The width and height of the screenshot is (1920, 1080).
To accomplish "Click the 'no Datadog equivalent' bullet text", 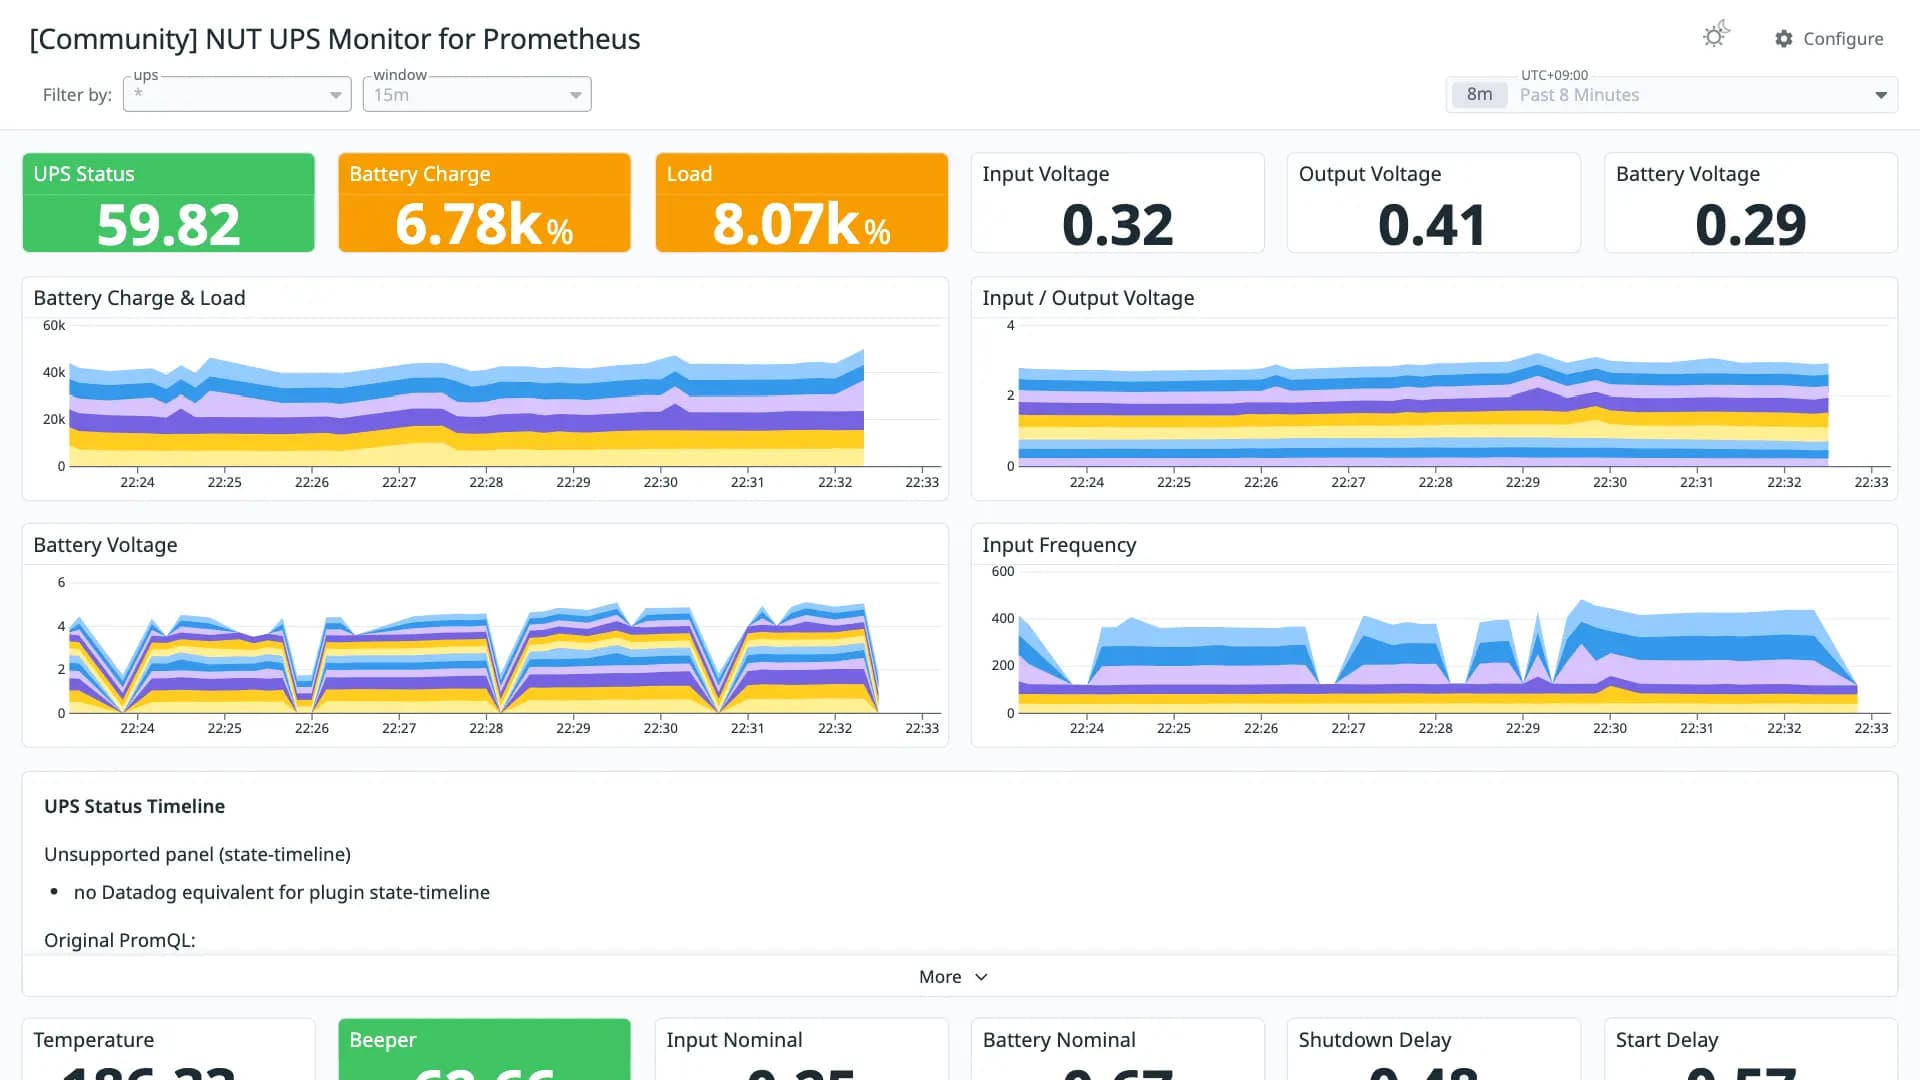I will tap(282, 892).
